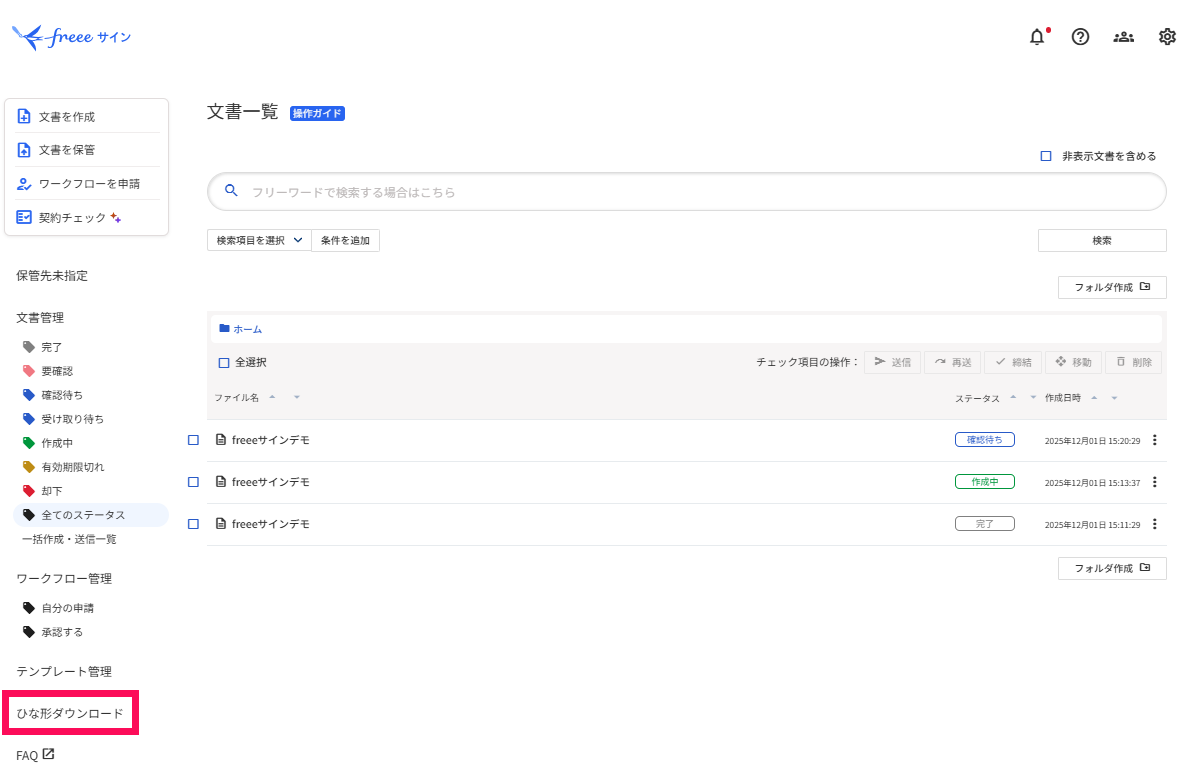This screenshot has height=773, width=1190.
Task: Sort 作成日時 ascending with the up arrow
Action: [1094, 397]
